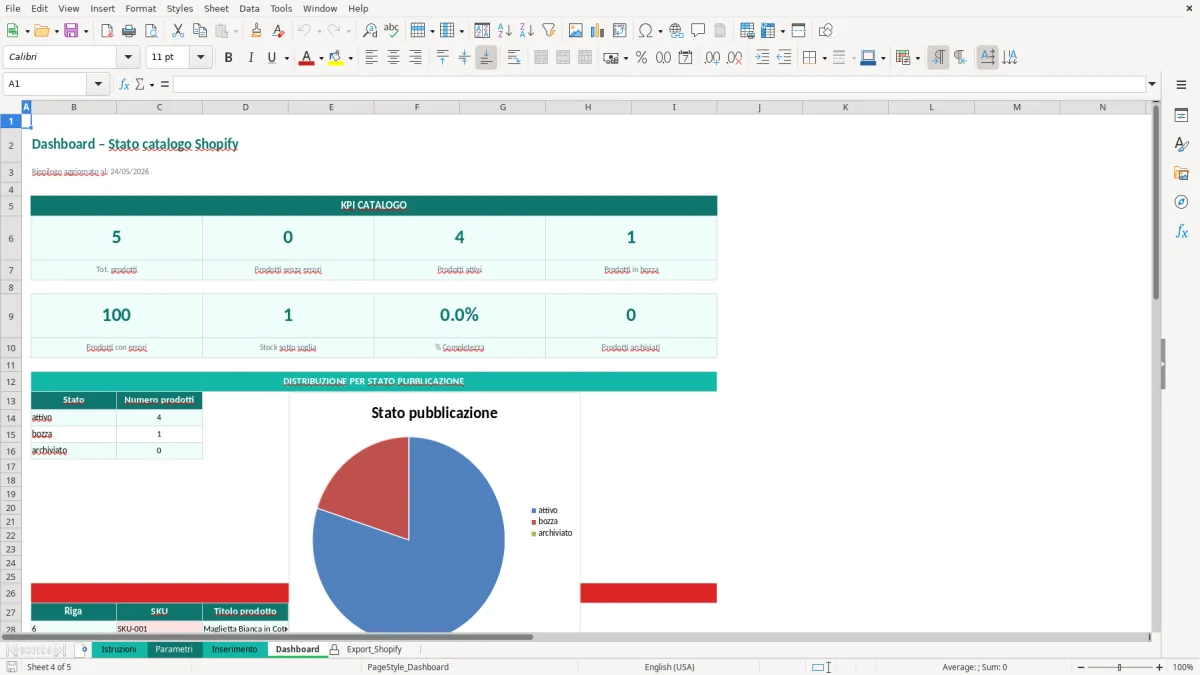Image resolution: width=1200 pixels, height=675 pixels.
Task: Open the Data menu
Action: (249, 8)
